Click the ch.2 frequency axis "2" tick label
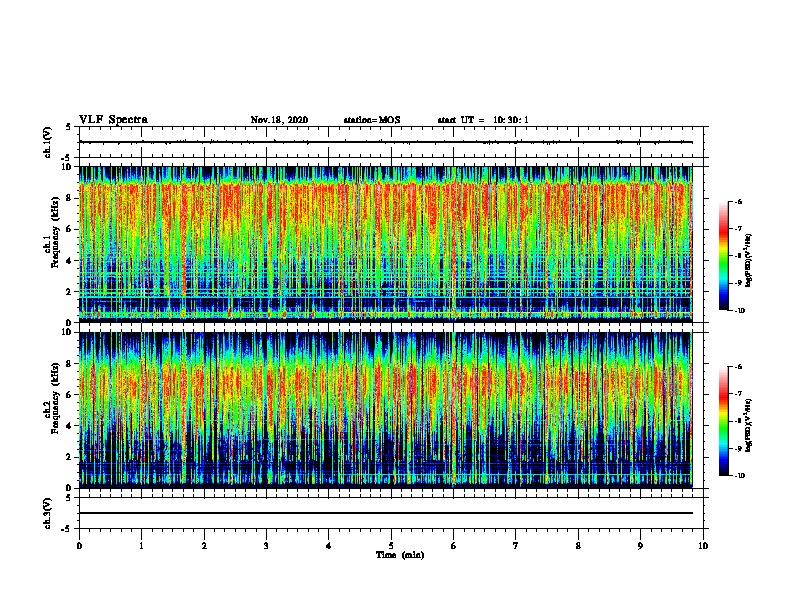Viewport: 792px width, 612px height. tap(69, 457)
